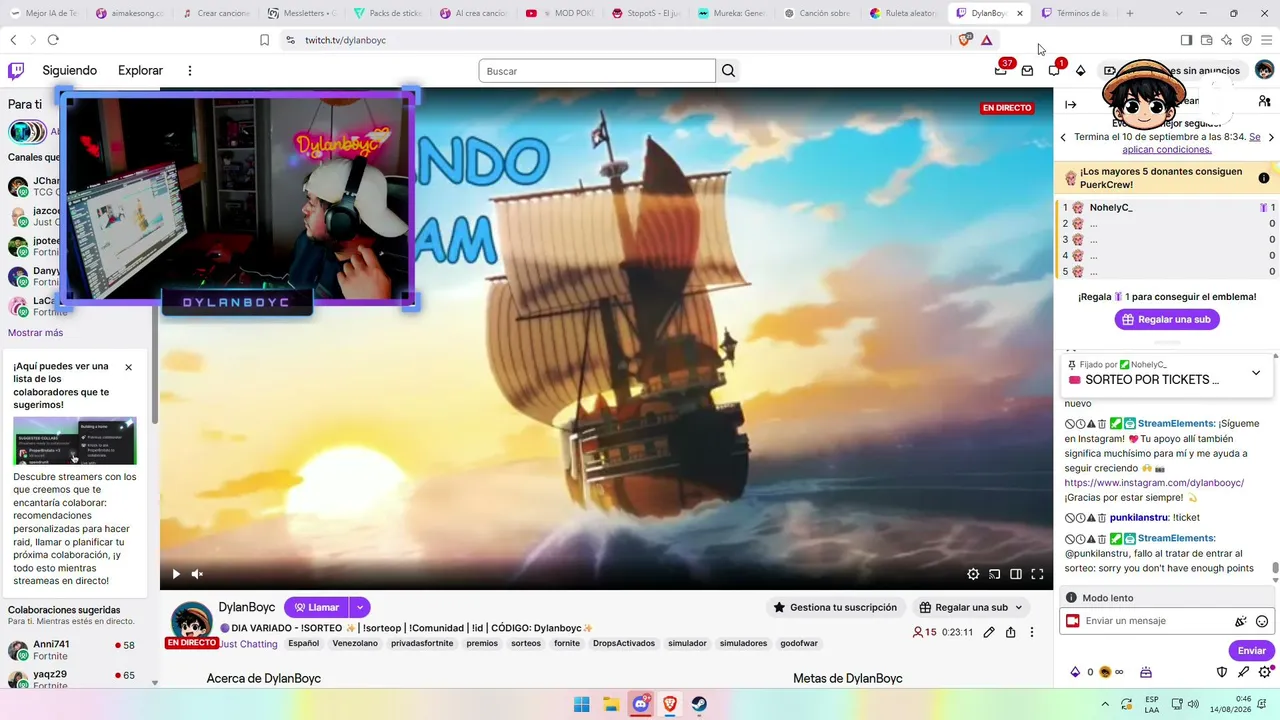Show previous event banner with left chevron
Screen dimensions: 1280x720
pyautogui.click(x=1063, y=137)
